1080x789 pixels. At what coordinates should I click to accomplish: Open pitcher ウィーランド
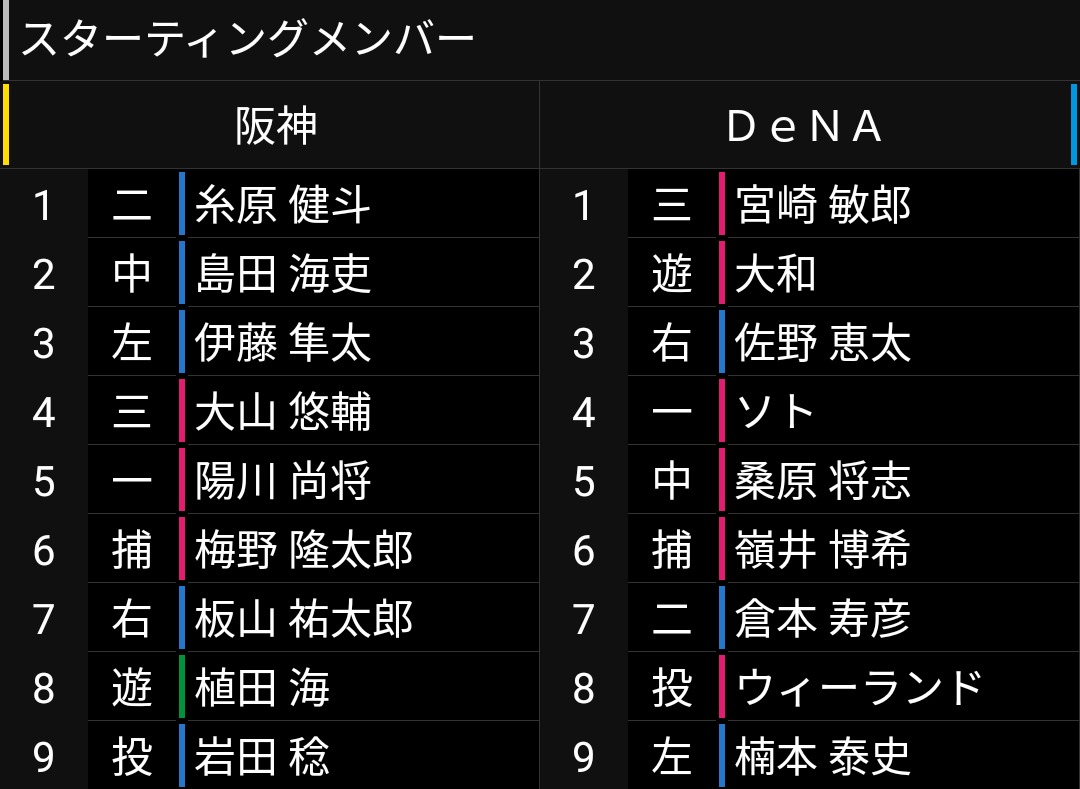859,688
